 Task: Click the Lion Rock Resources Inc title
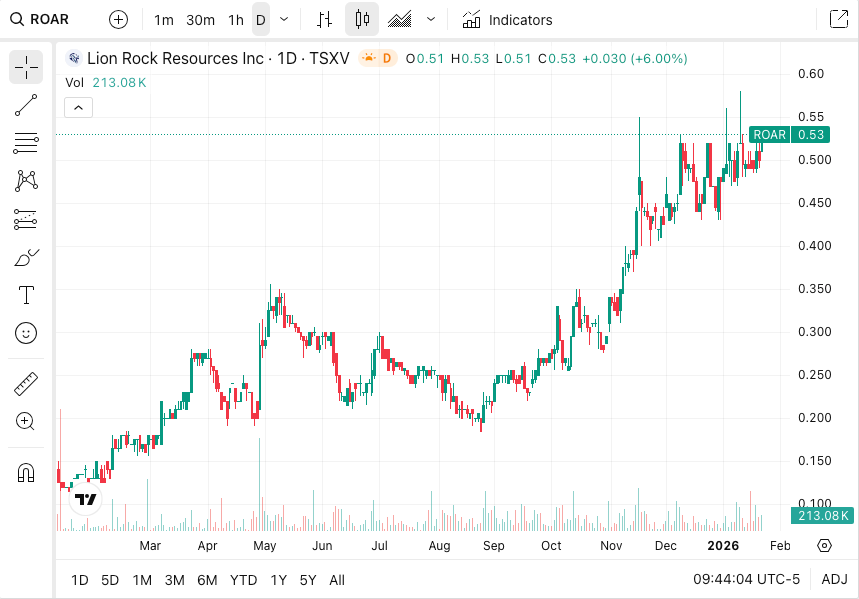175,58
